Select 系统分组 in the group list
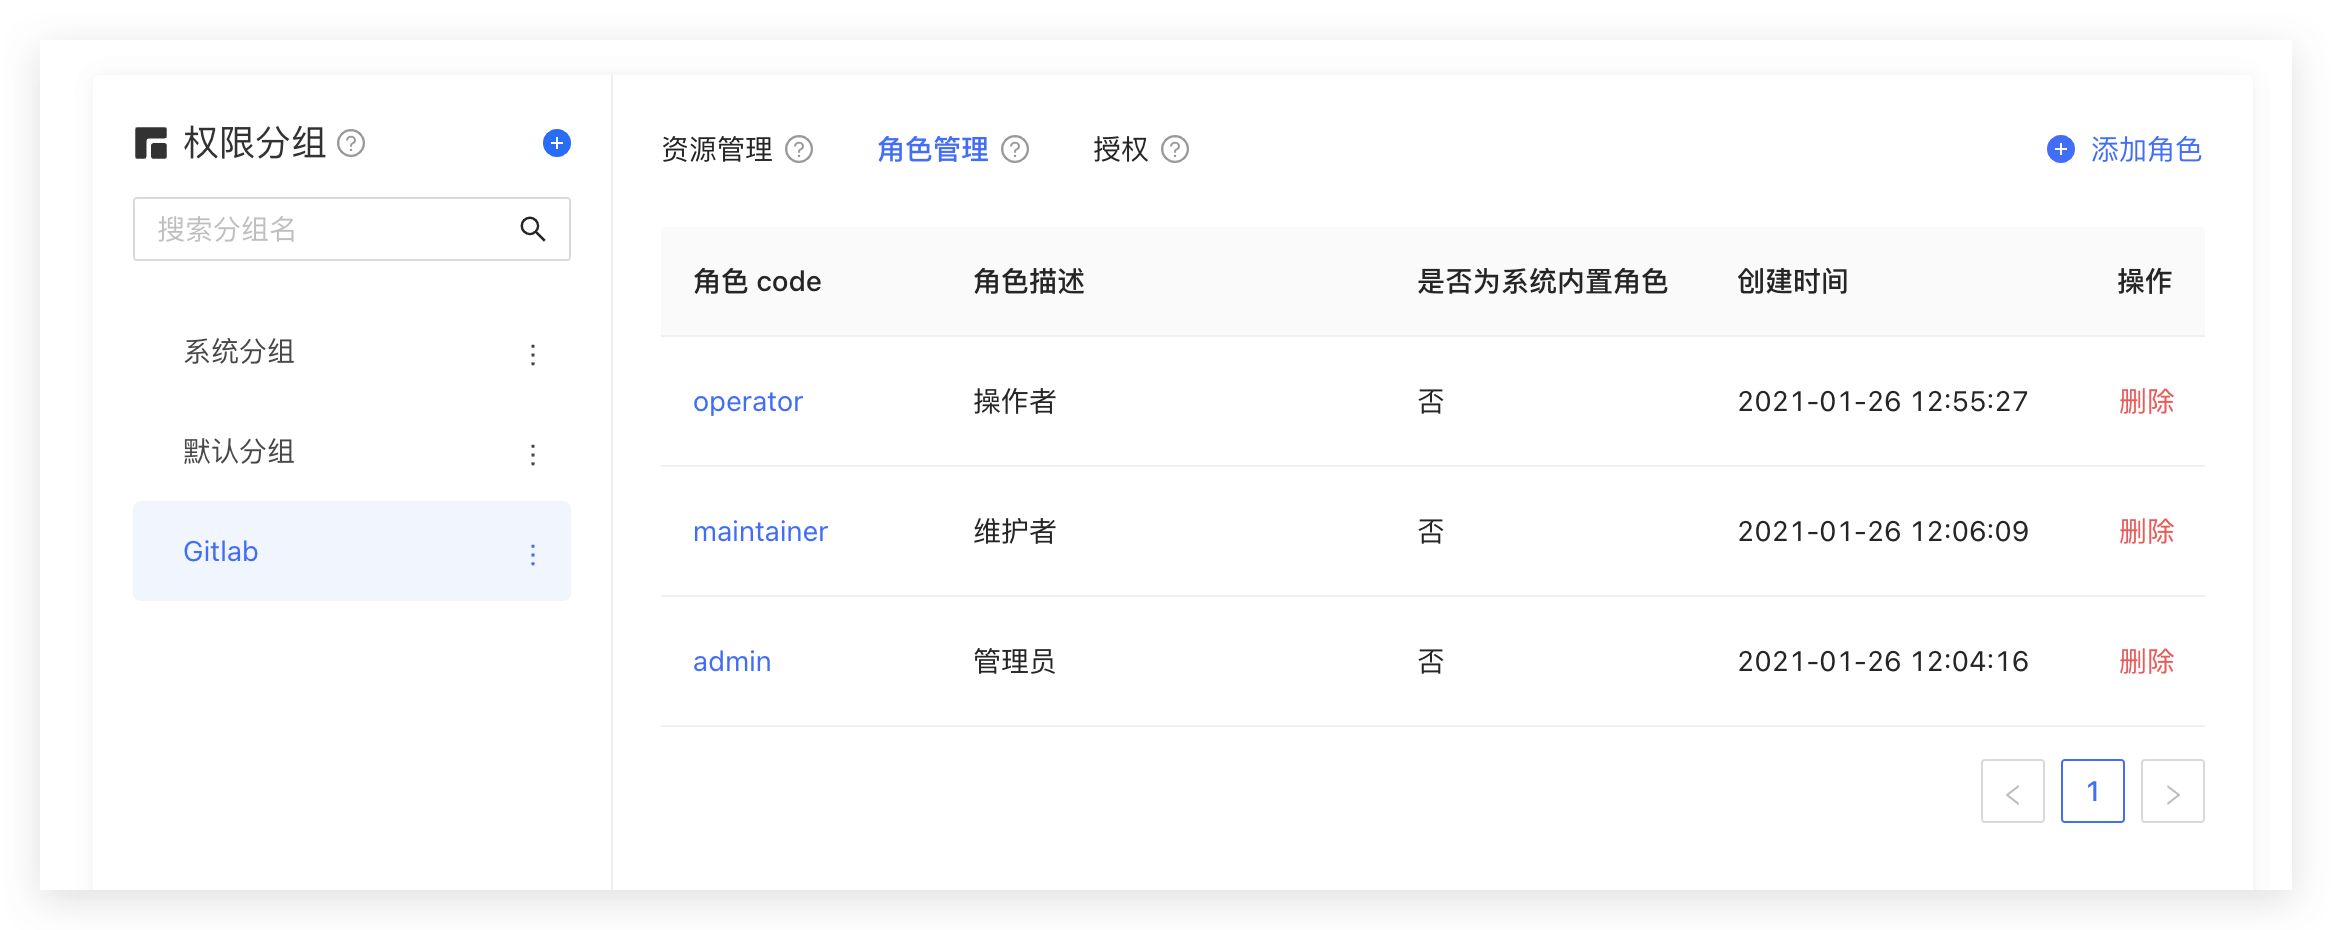The width and height of the screenshot is (2332, 930). click(239, 352)
